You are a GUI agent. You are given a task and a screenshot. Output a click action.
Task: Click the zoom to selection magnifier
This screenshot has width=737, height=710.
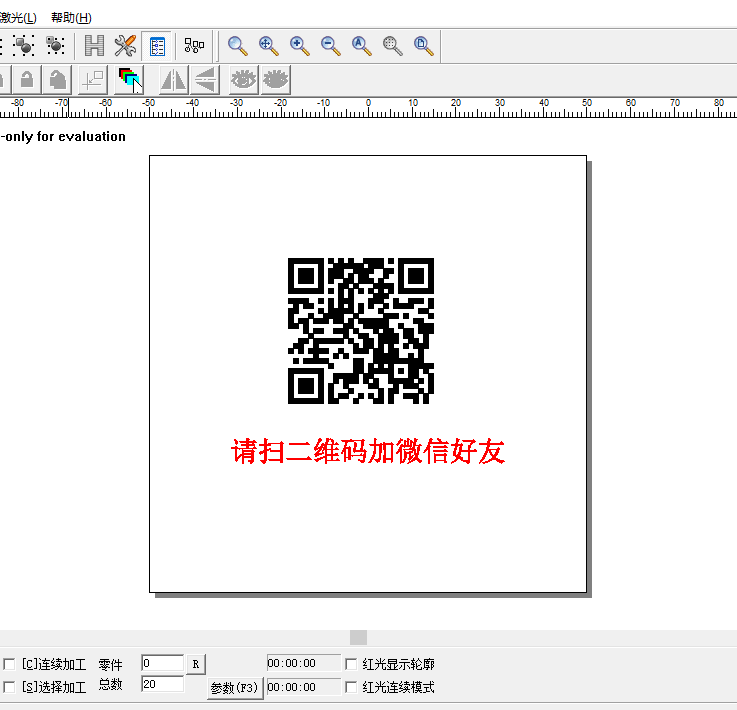click(x=392, y=46)
